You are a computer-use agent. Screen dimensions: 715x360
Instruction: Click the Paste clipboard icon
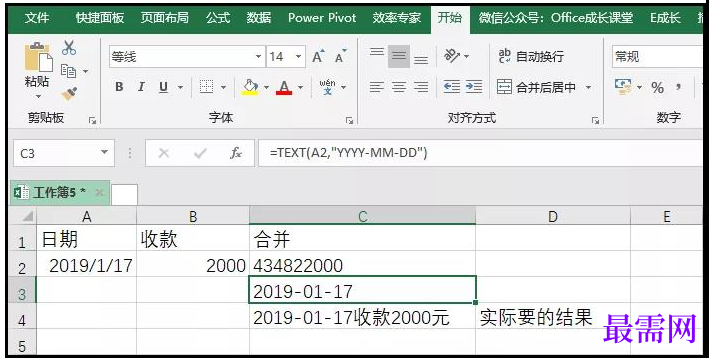pos(38,57)
